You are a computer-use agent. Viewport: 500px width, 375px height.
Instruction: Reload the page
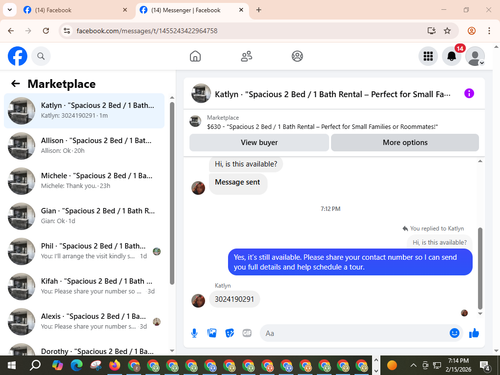pyautogui.click(x=46, y=31)
